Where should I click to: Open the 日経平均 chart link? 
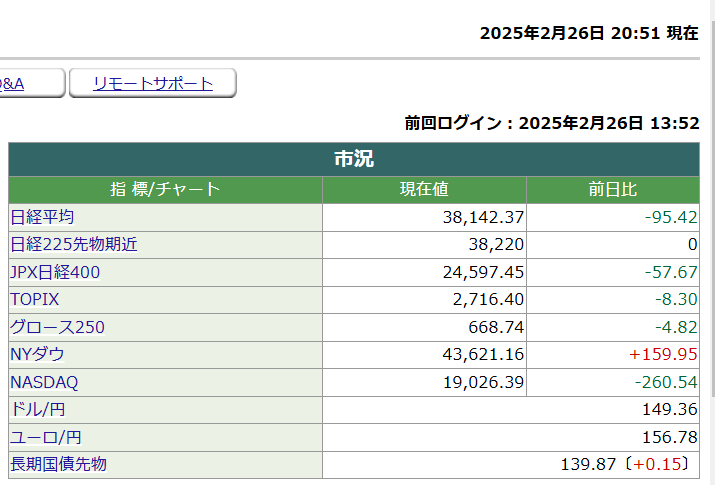coord(42,217)
